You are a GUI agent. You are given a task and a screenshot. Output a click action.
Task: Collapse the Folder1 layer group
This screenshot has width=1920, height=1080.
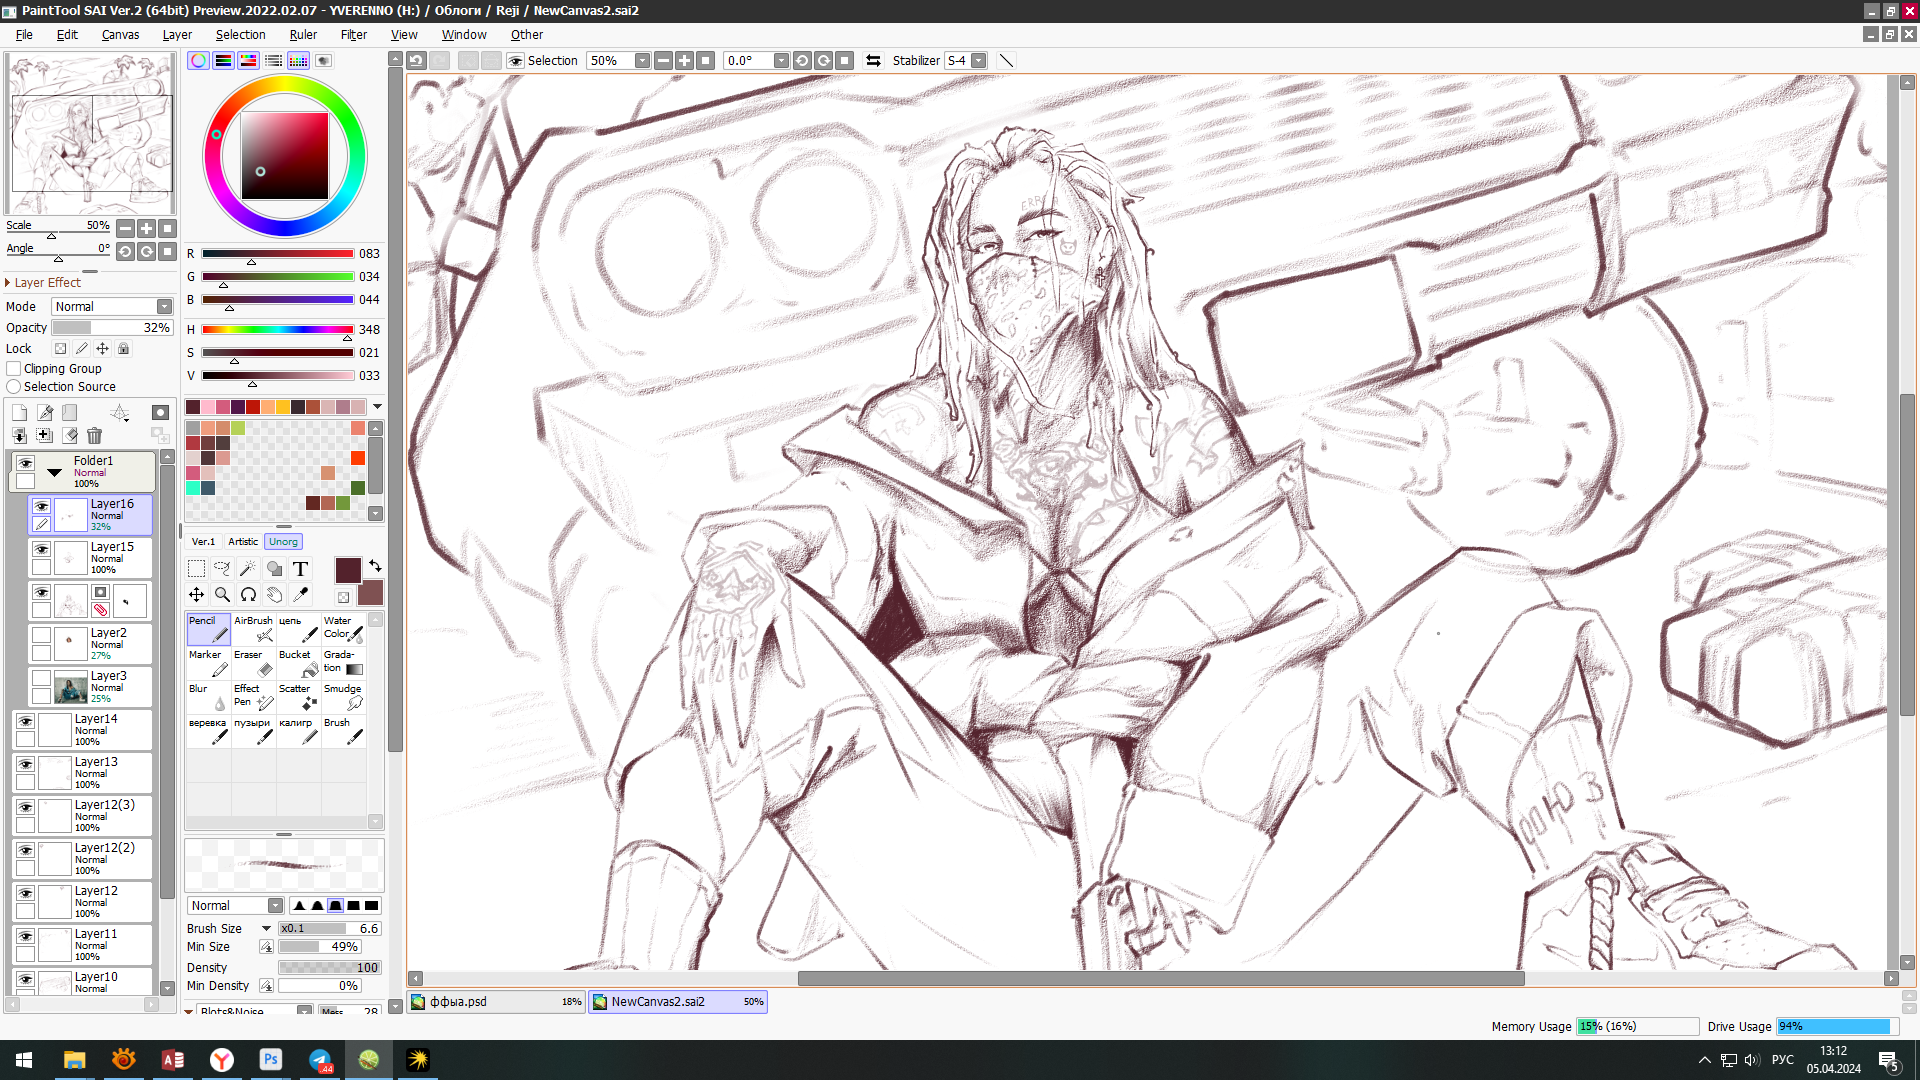[x=55, y=472]
